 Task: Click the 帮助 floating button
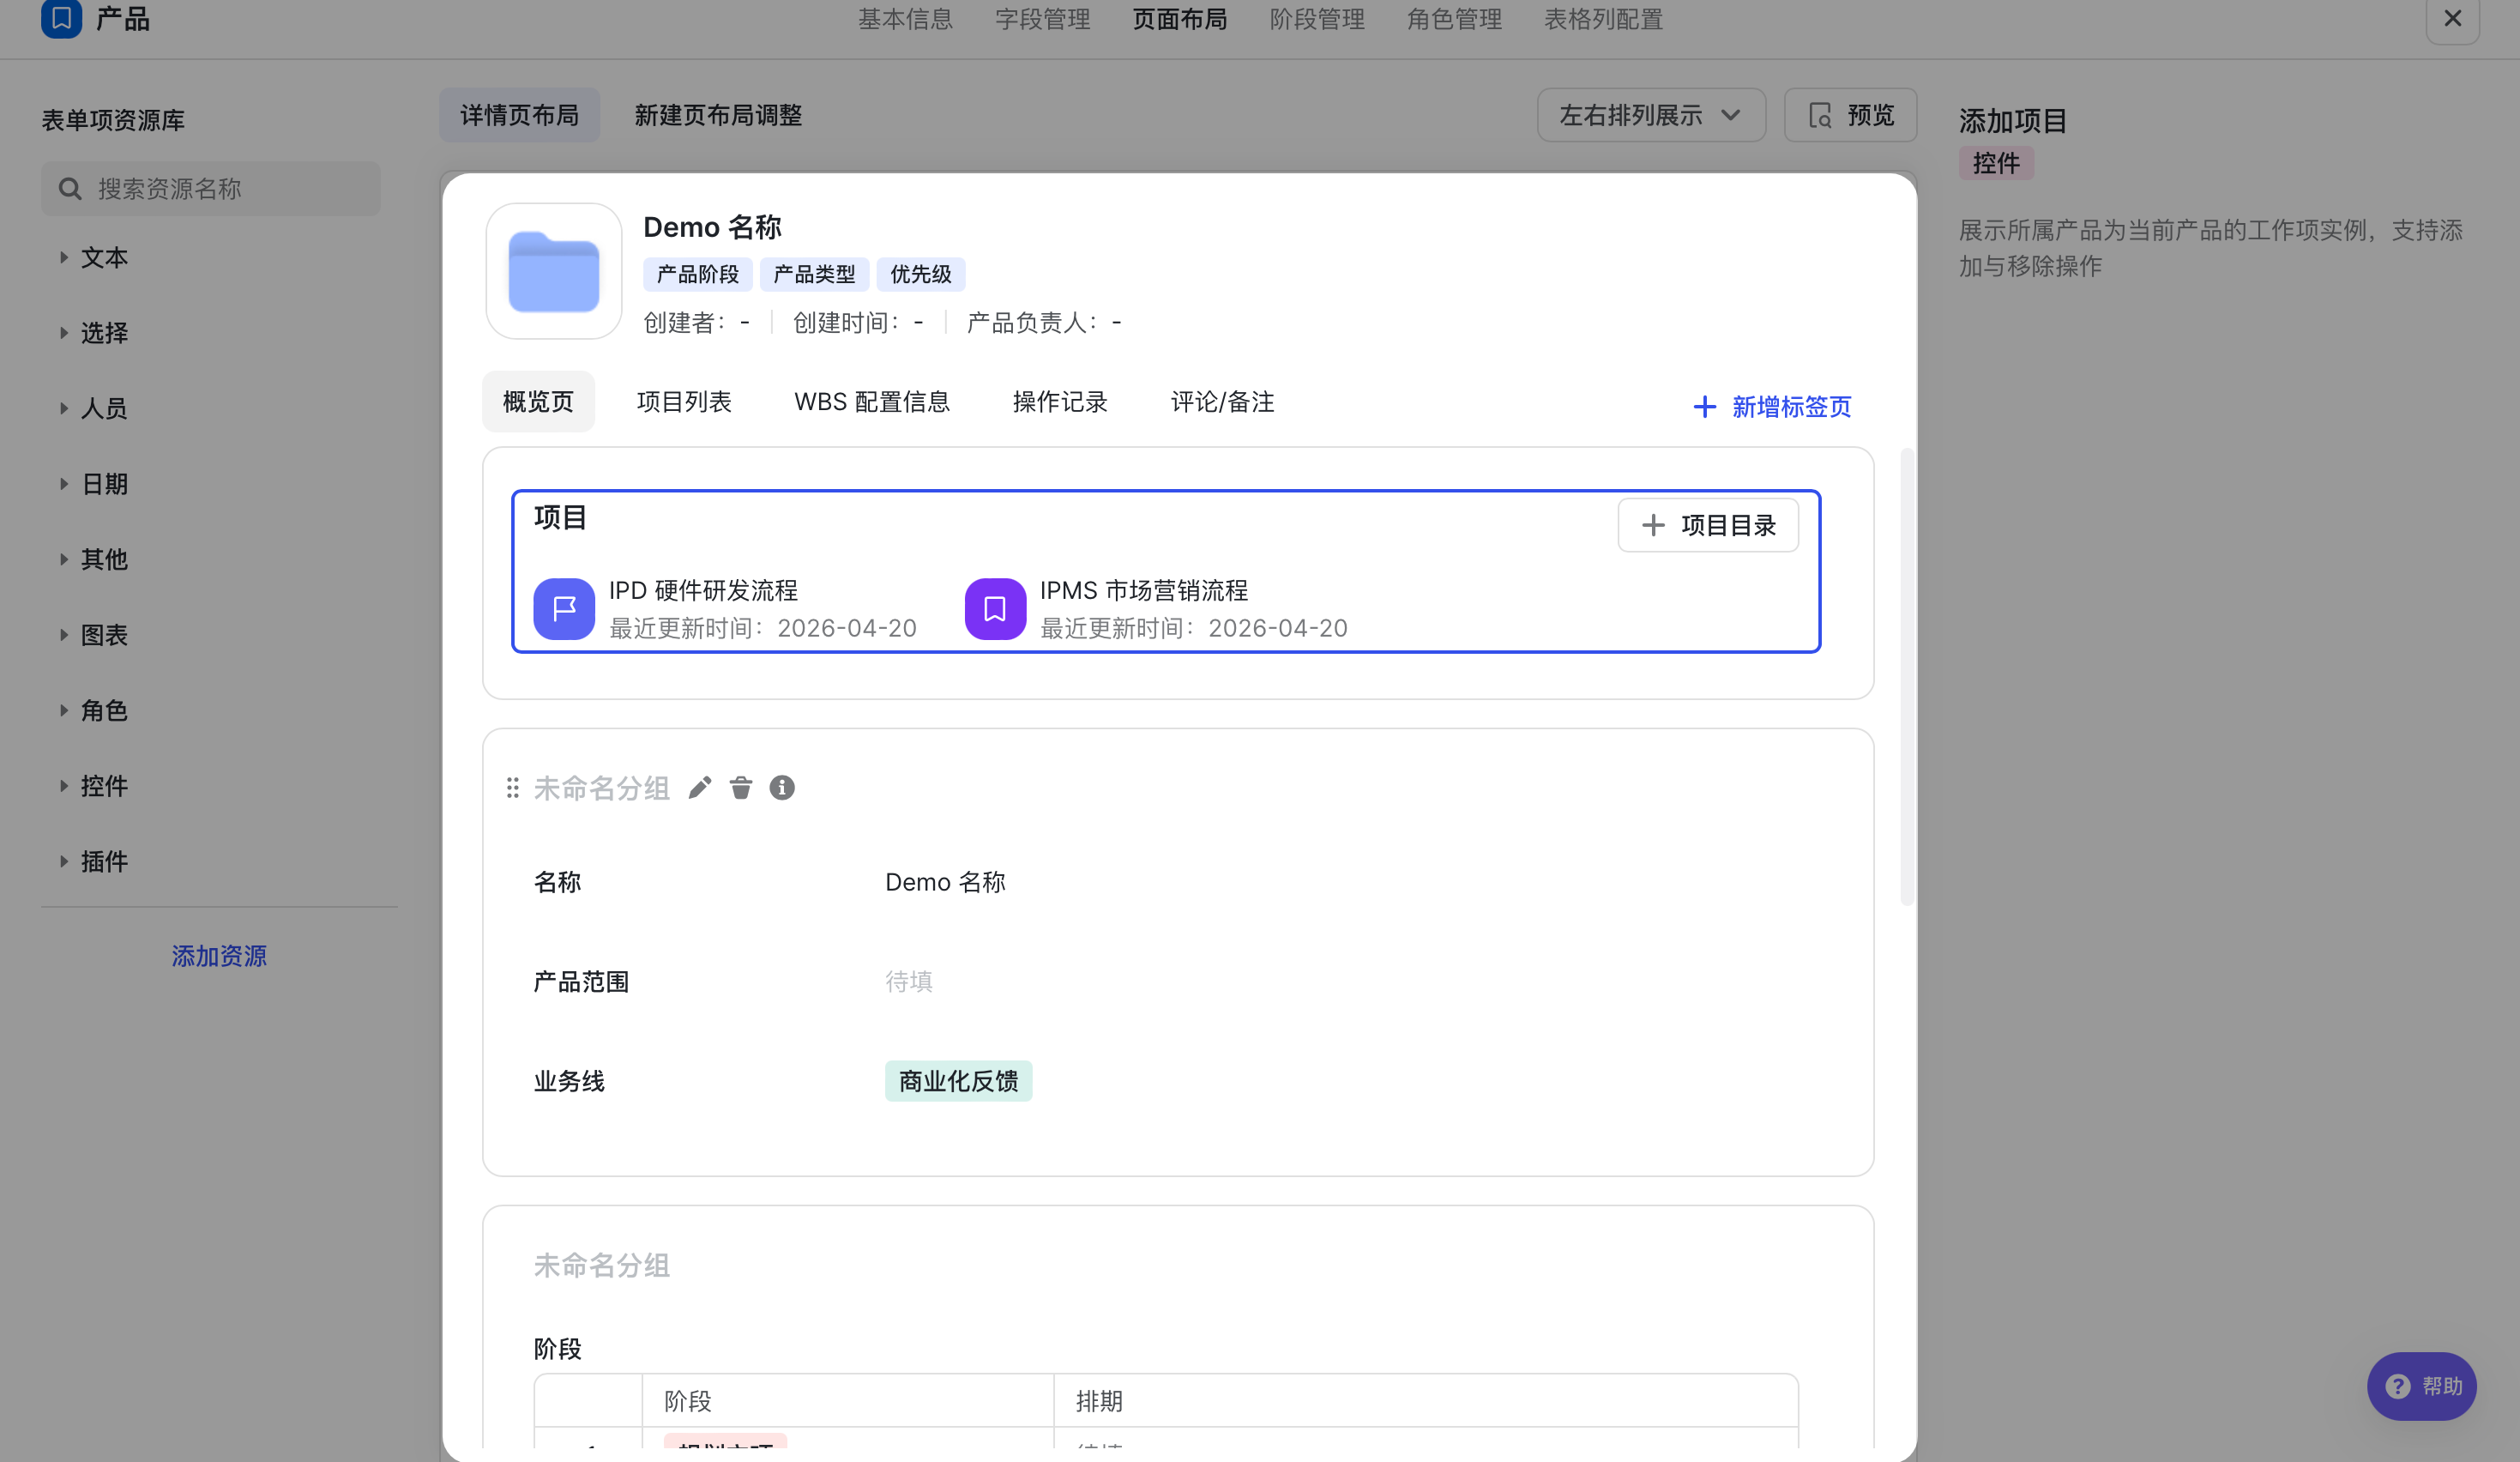point(2421,1386)
